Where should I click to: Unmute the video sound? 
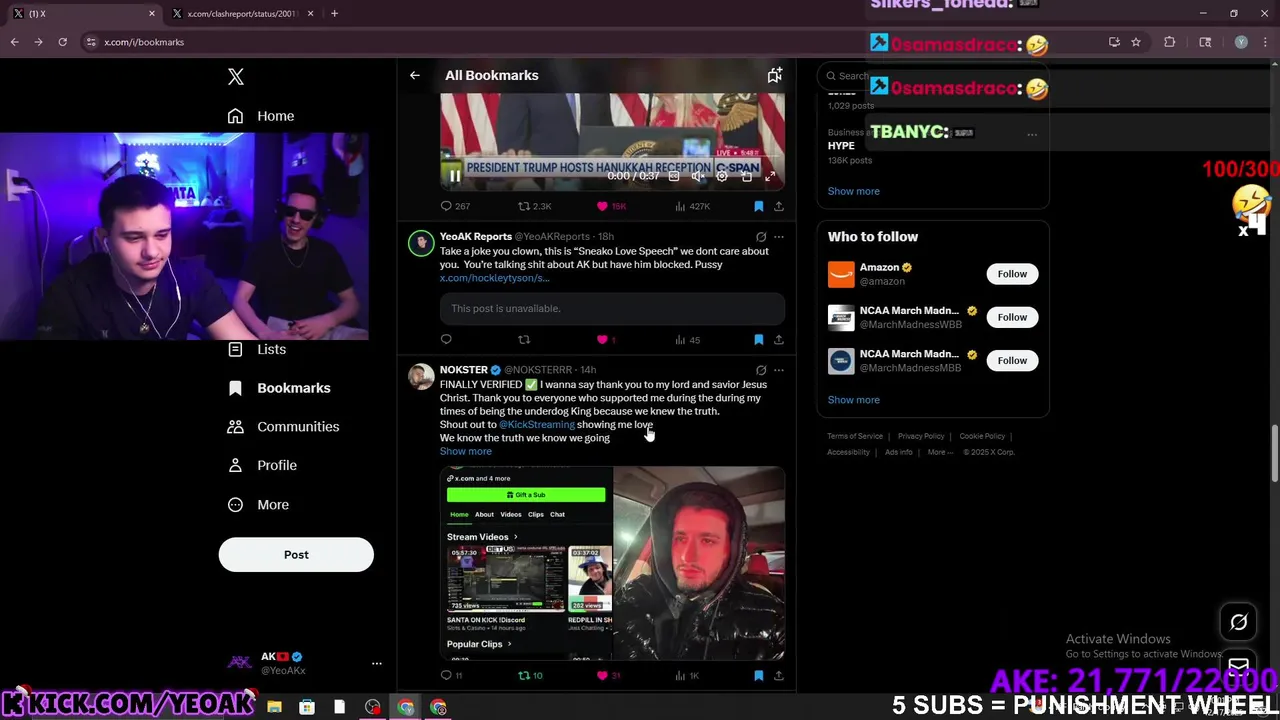(x=698, y=176)
